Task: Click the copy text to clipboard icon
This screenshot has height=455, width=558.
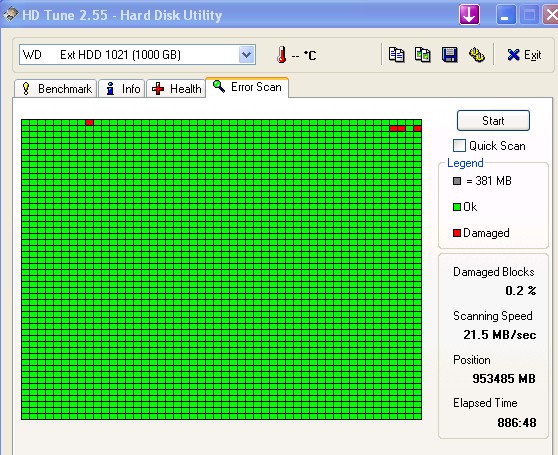Action: point(396,55)
